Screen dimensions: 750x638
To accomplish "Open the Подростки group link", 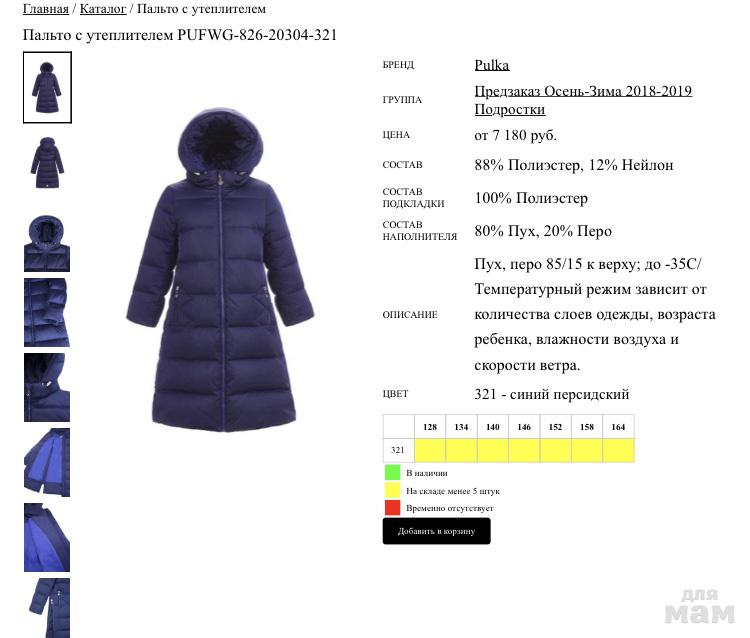I will coord(509,109).
